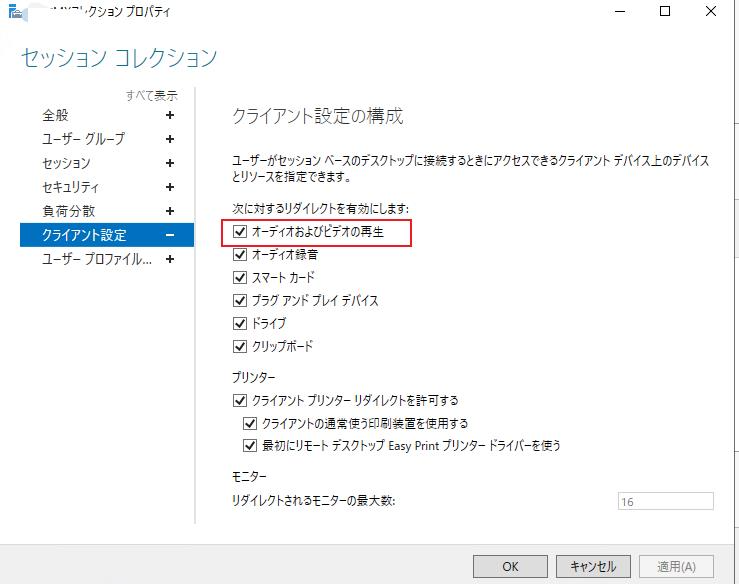Expand the セキュリティ section
The image size is (739, 584).
(170, 187)
